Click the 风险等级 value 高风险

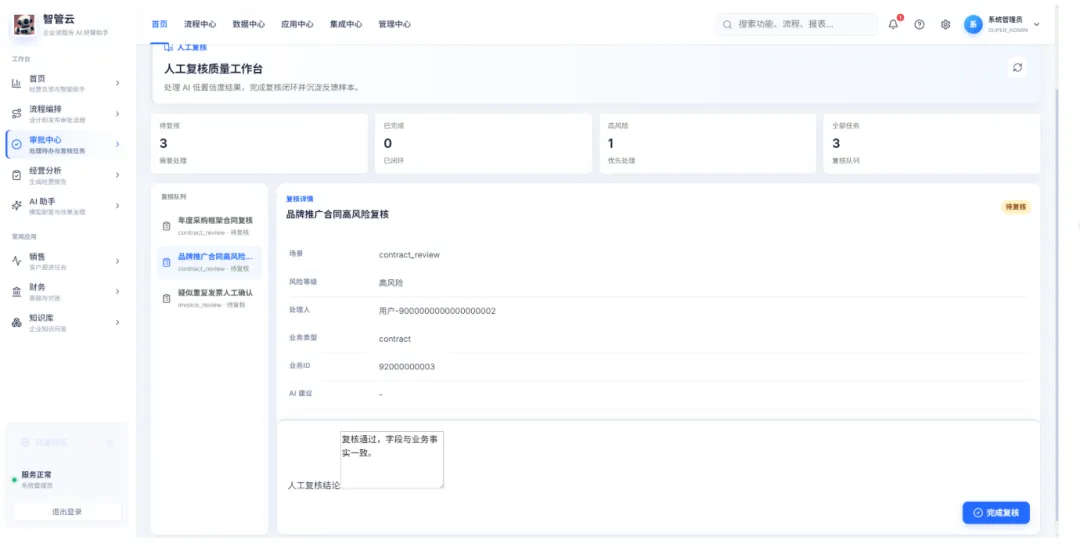point(391,282)
